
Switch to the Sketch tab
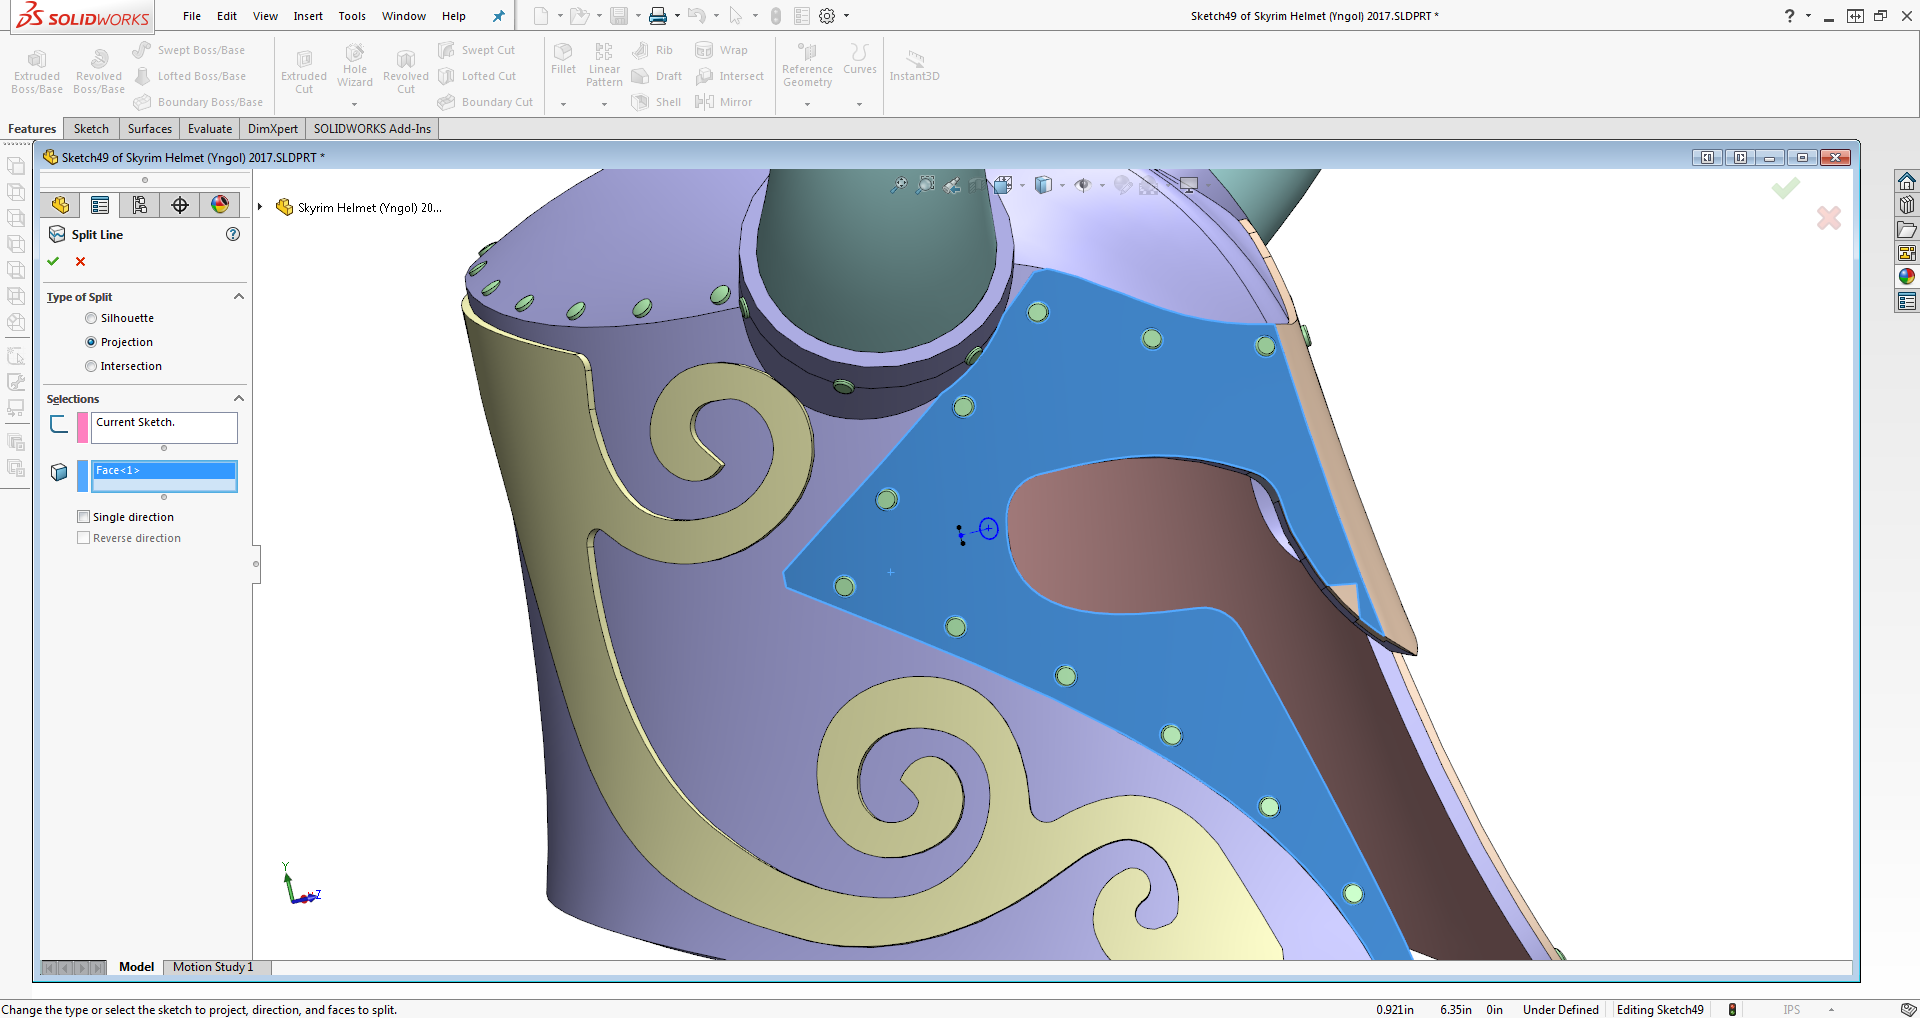click(x=91, y=129)
